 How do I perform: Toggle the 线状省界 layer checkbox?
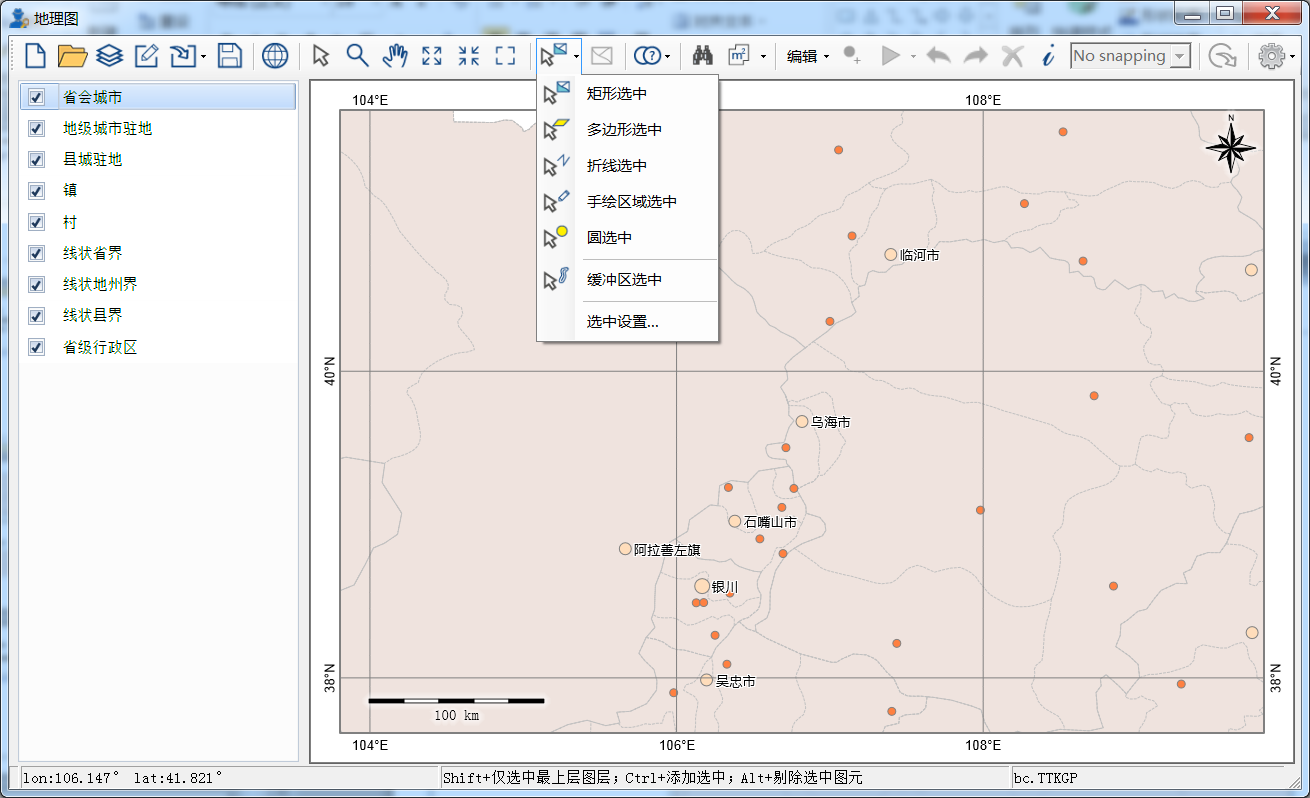(x=37, y=253)
